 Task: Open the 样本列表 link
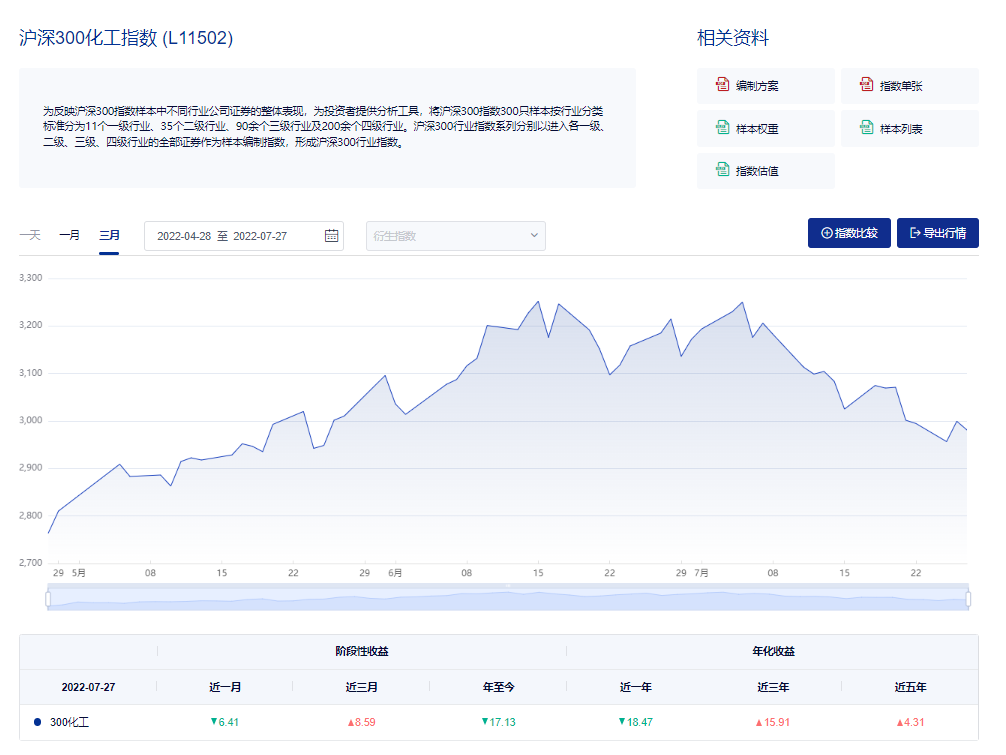pyautogui.click(x=900, y=129)
